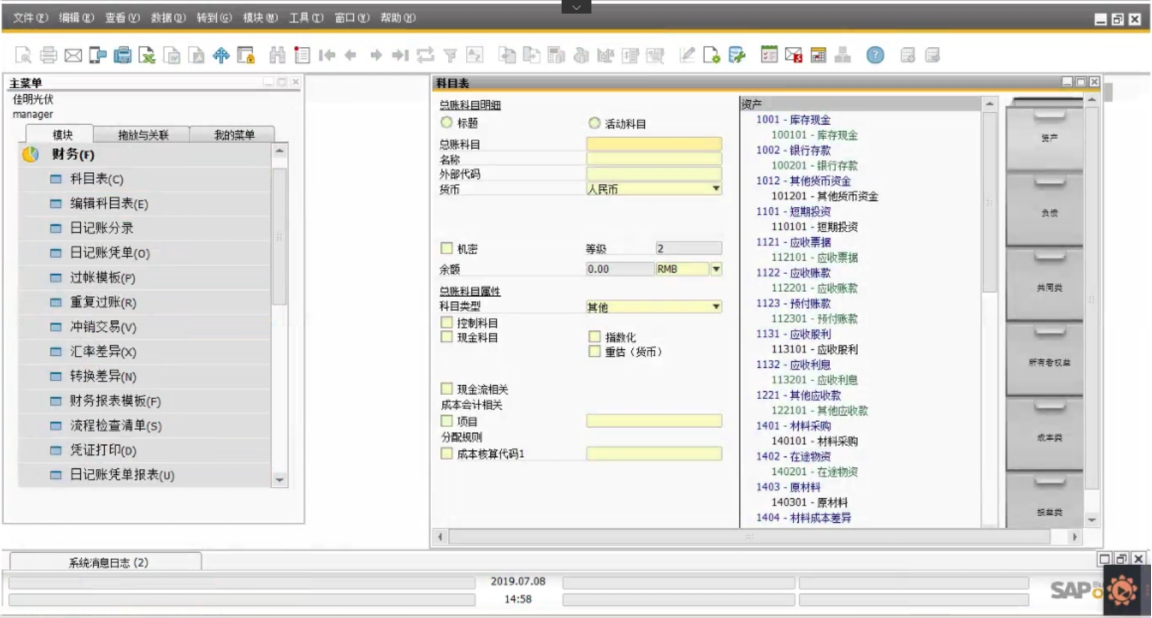Click the 总账科目 input field

point(654,144)
